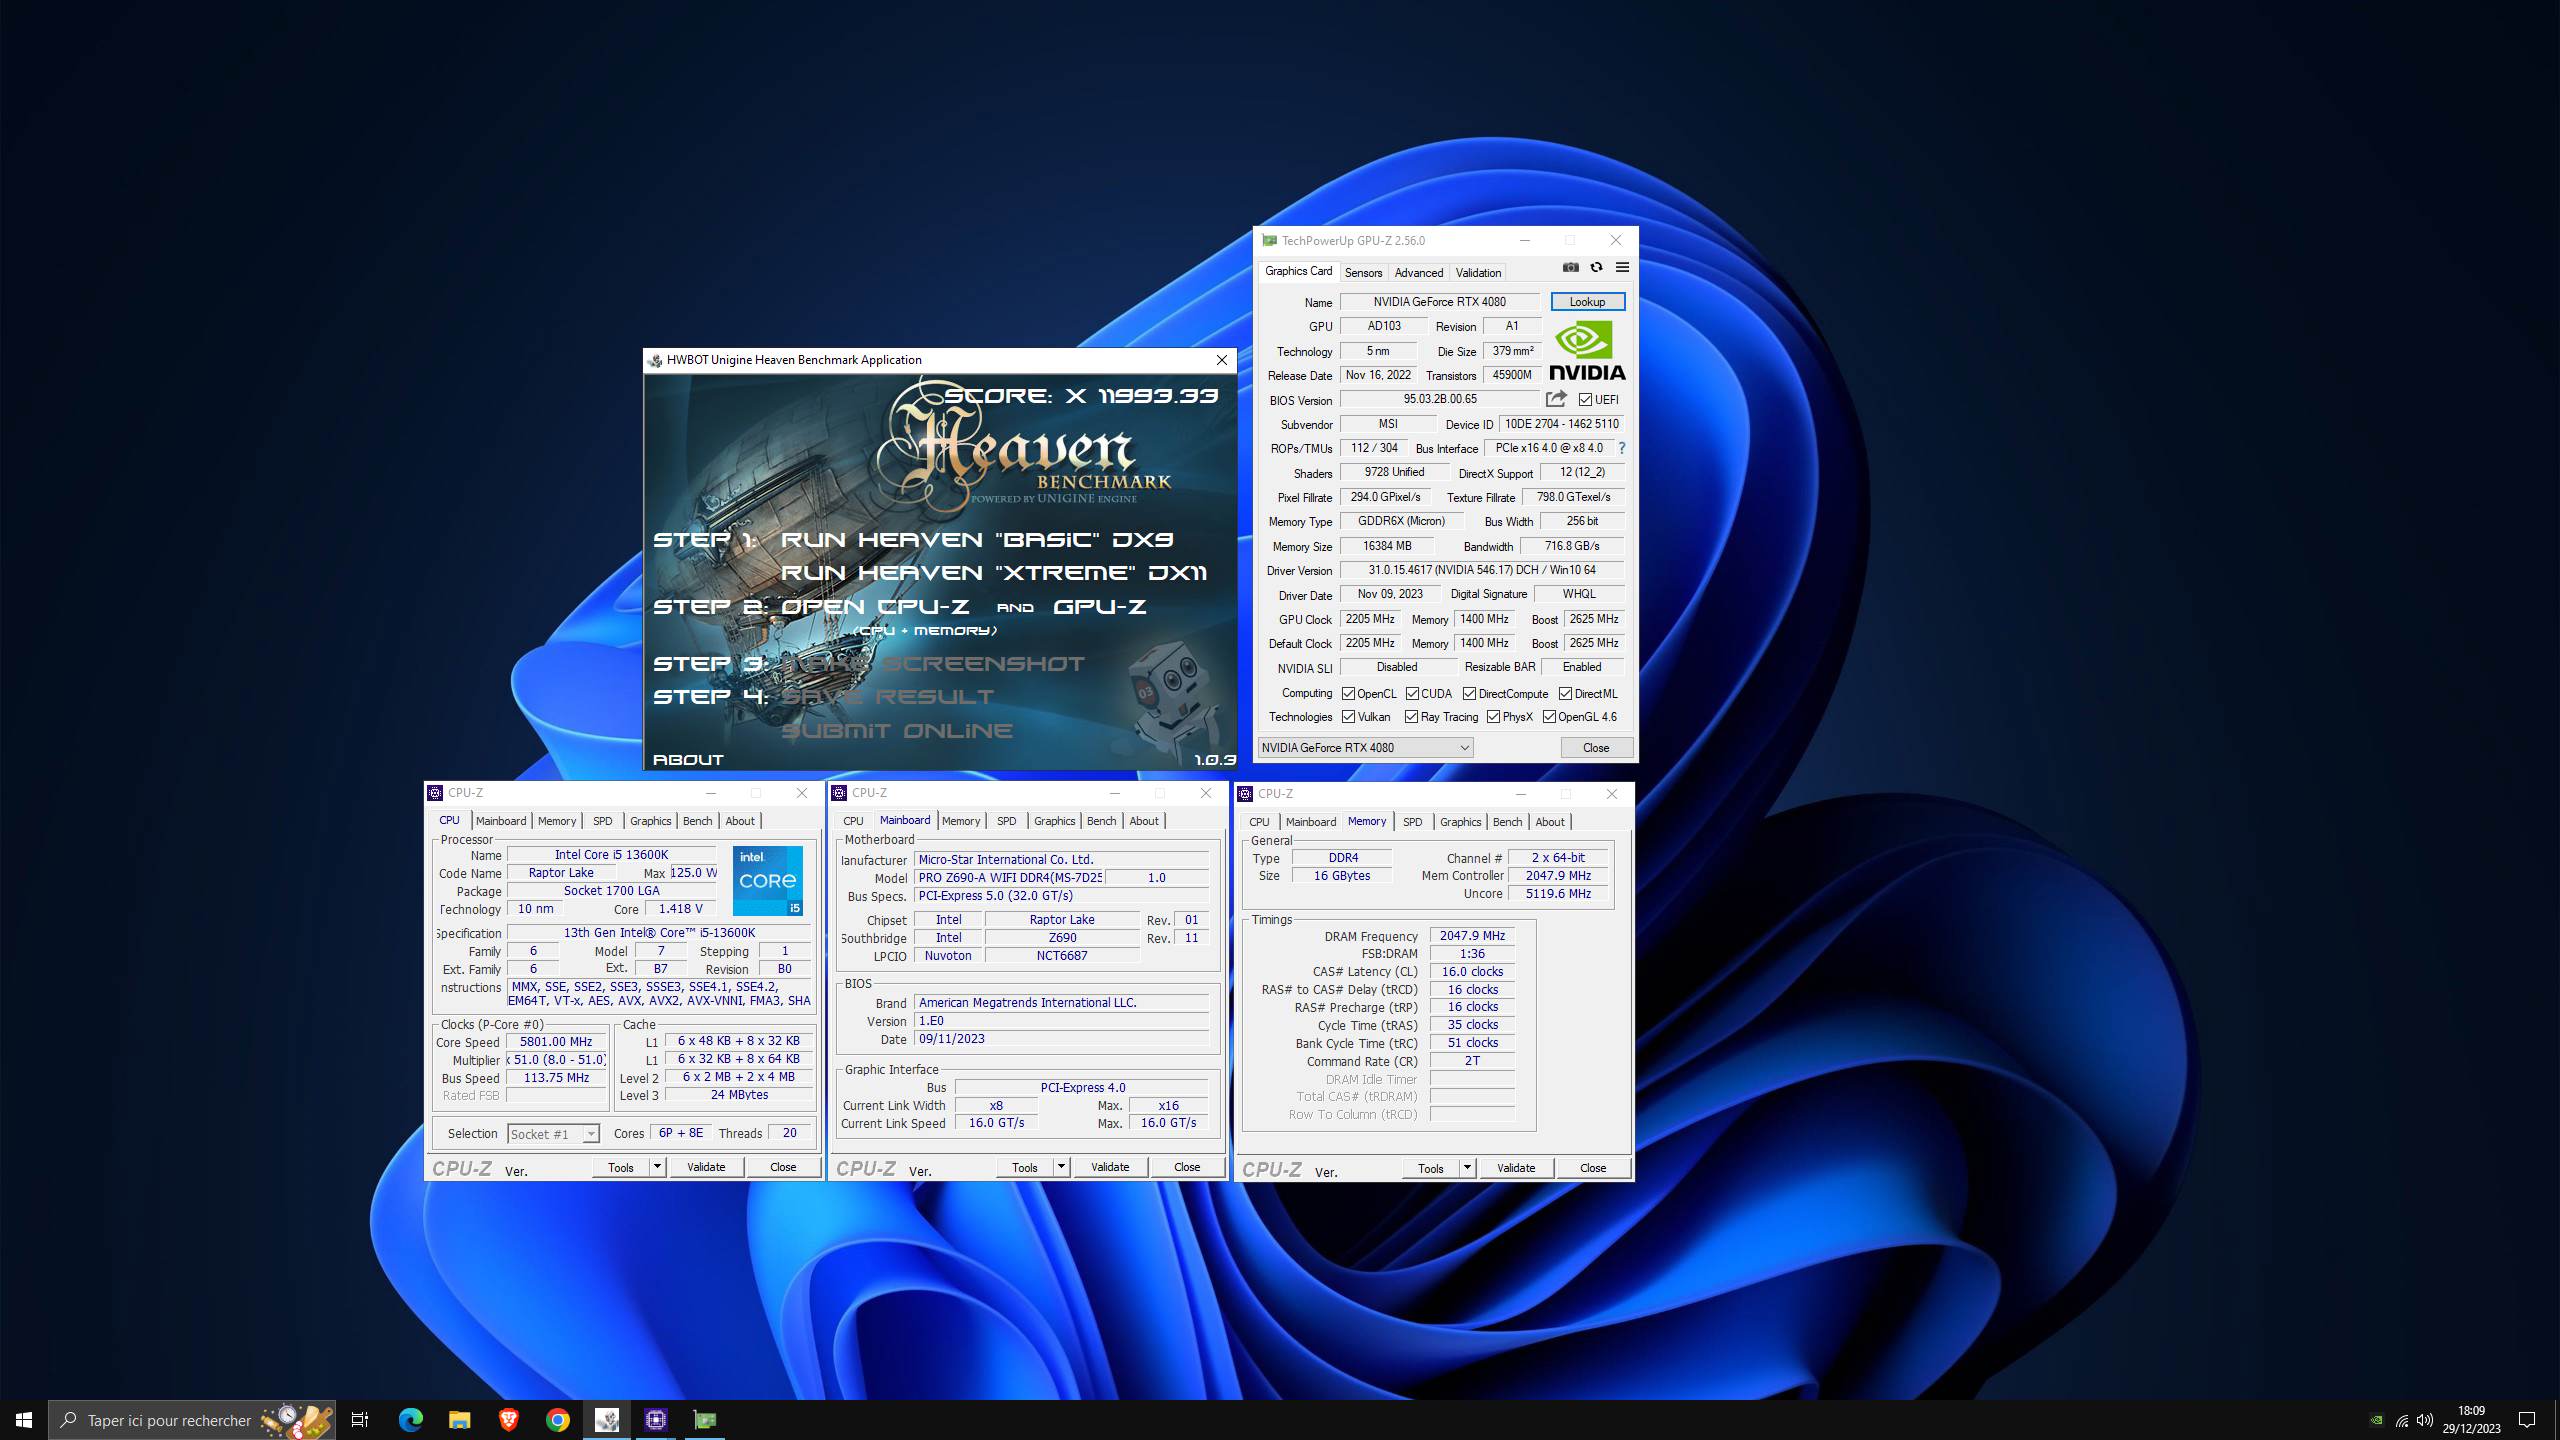The image size is (2560, 1440).
Task: Select About tab in the Memory CPU-Z window
Action: coord(1549,822)
